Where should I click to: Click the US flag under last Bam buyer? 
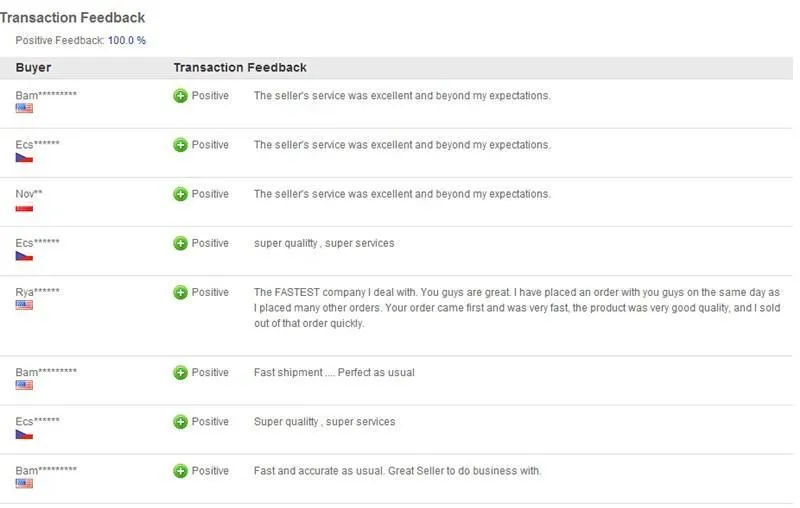click(x=24, y=484)
